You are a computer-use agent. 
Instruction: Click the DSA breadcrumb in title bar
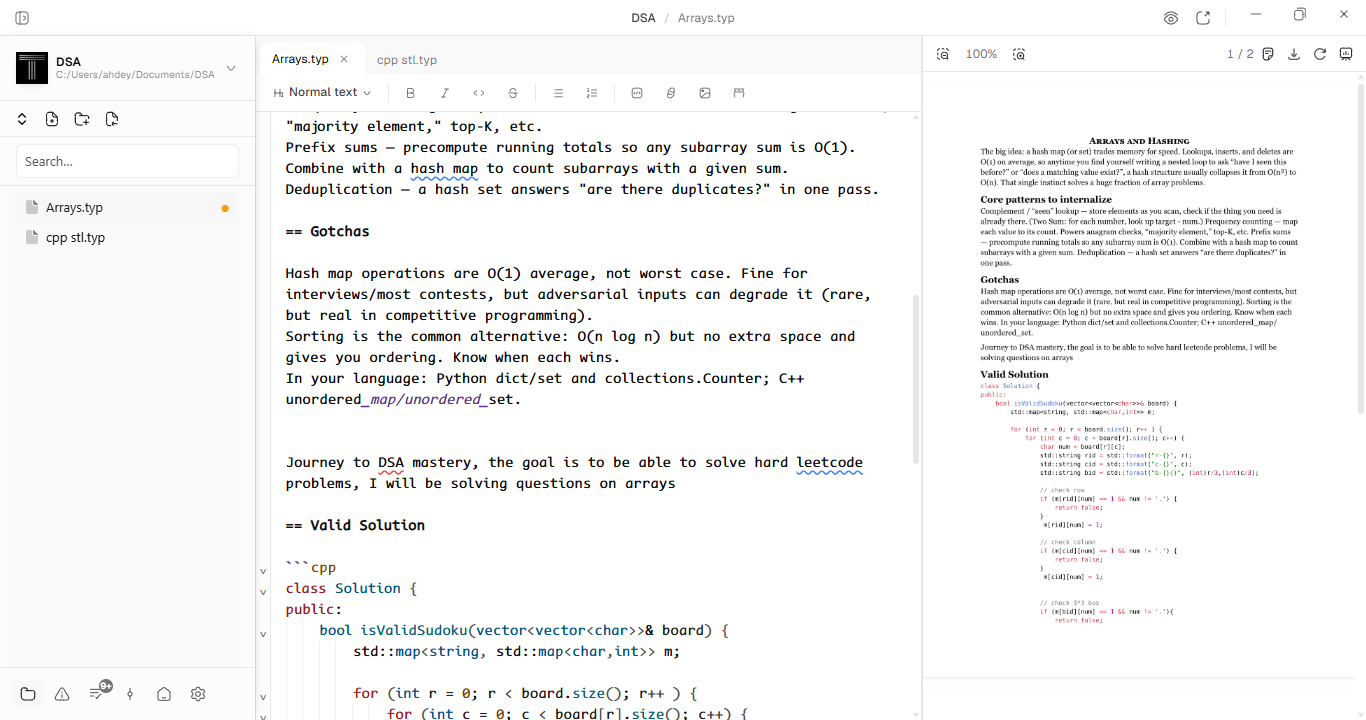click(x=643, y=18)
